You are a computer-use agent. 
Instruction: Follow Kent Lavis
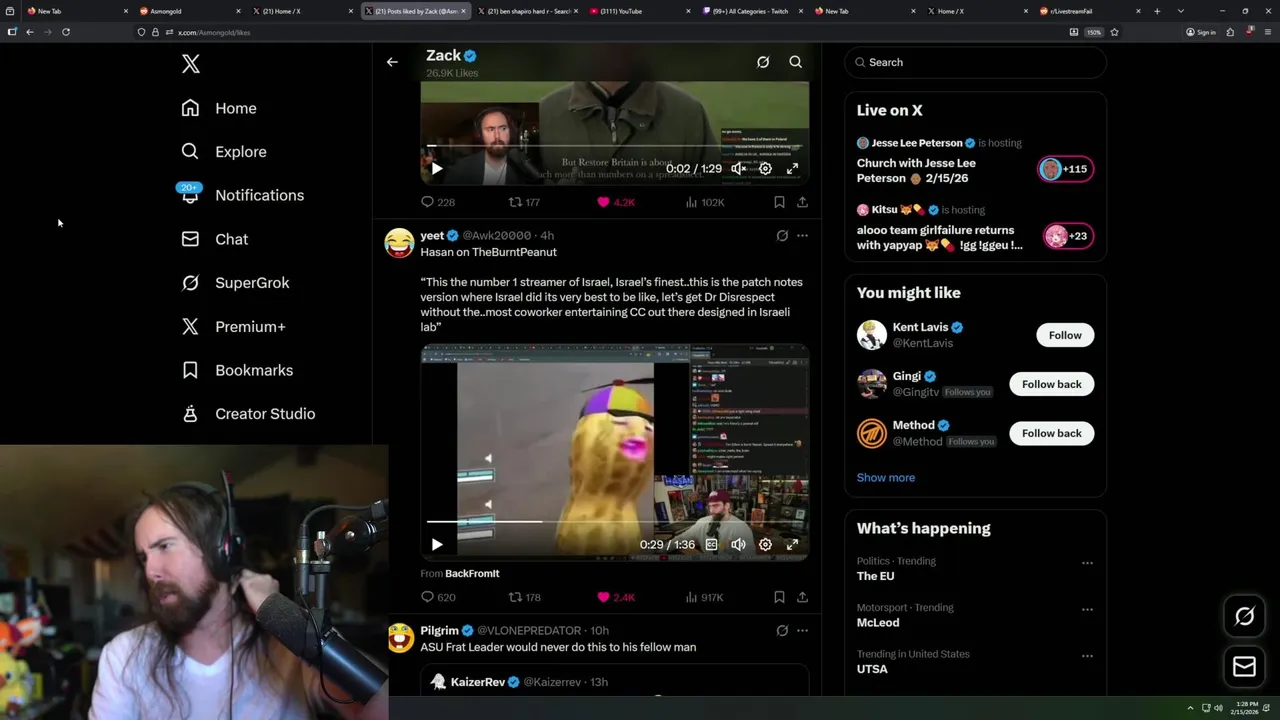tap(1065, 335)
